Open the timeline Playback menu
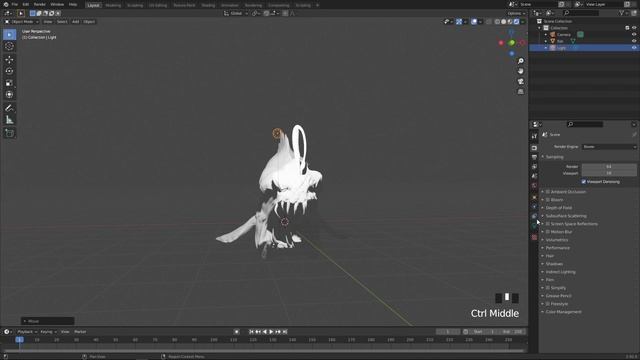Viewport: 640px width, 360px height. (x=27, y=332)
